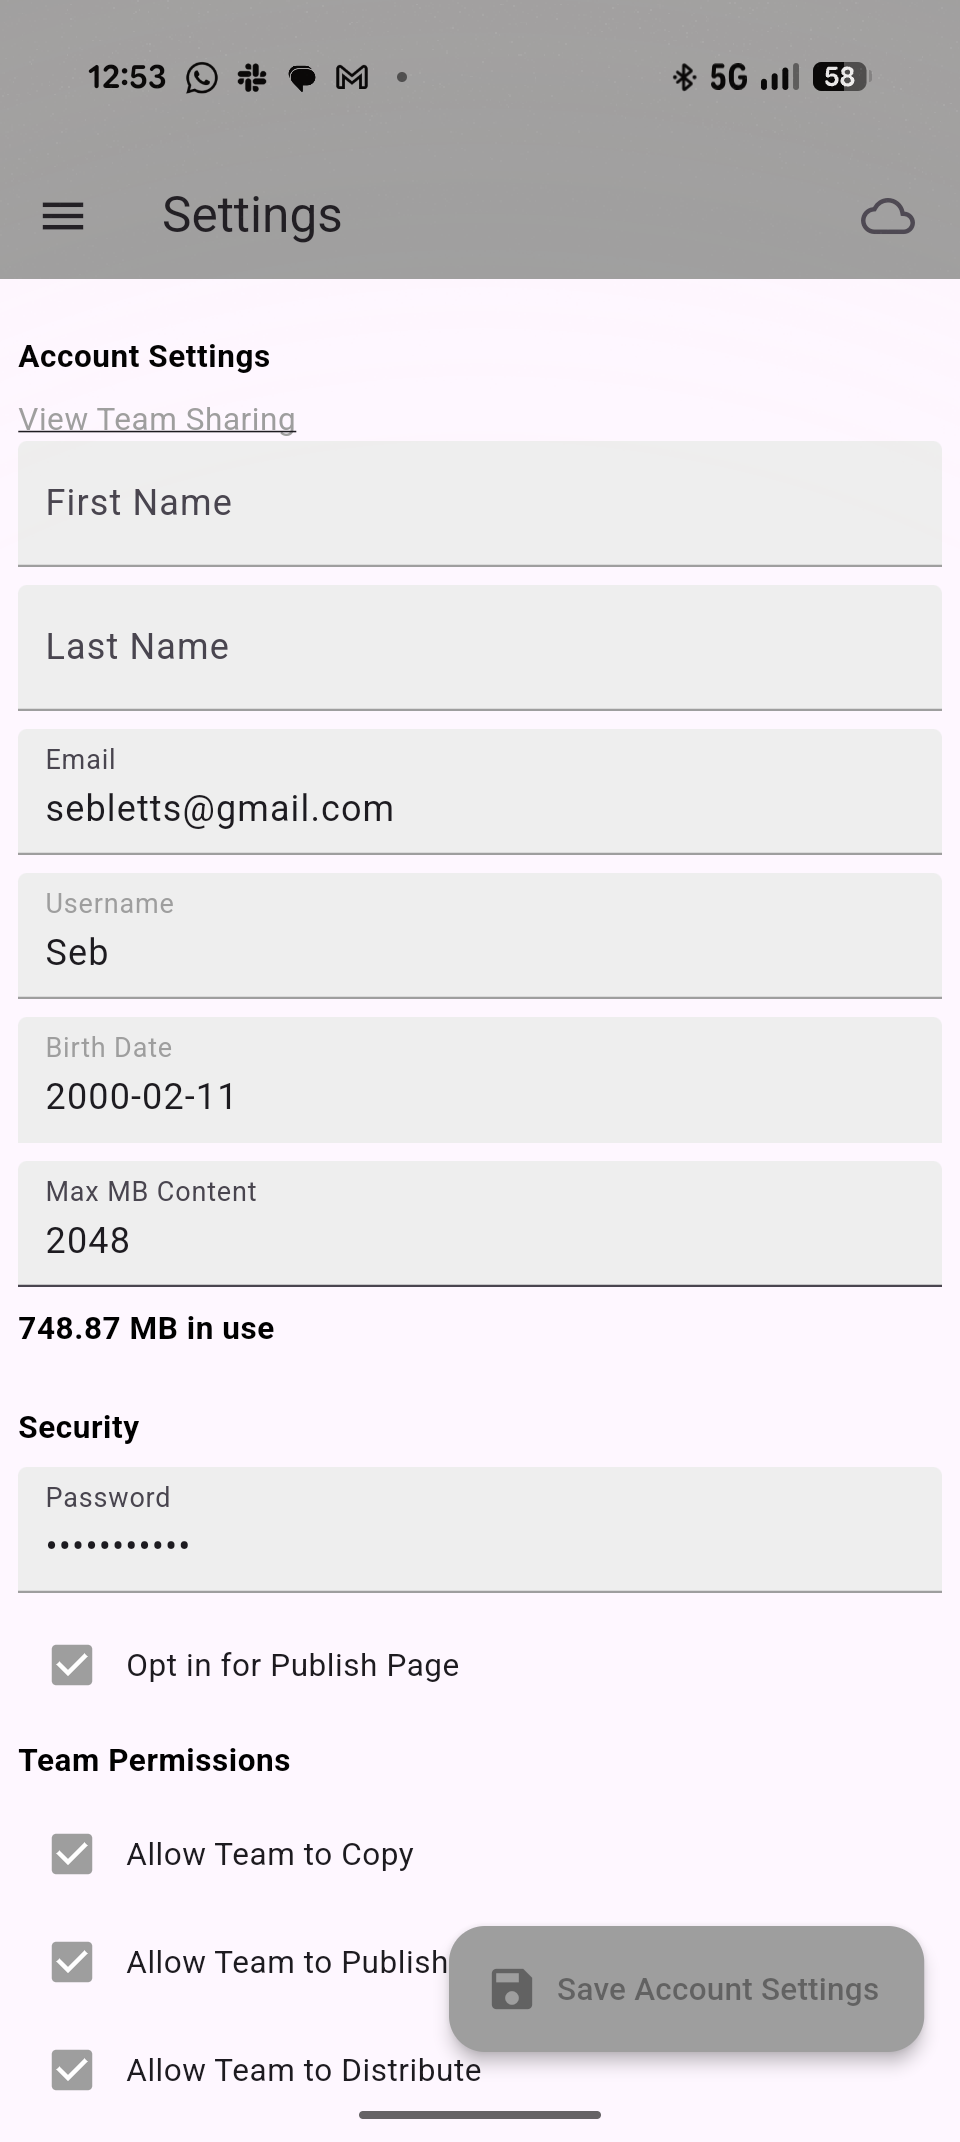960x2142 pixels.
Task: Toggle Opt in for Publish Page
Action: (72, 1665)
